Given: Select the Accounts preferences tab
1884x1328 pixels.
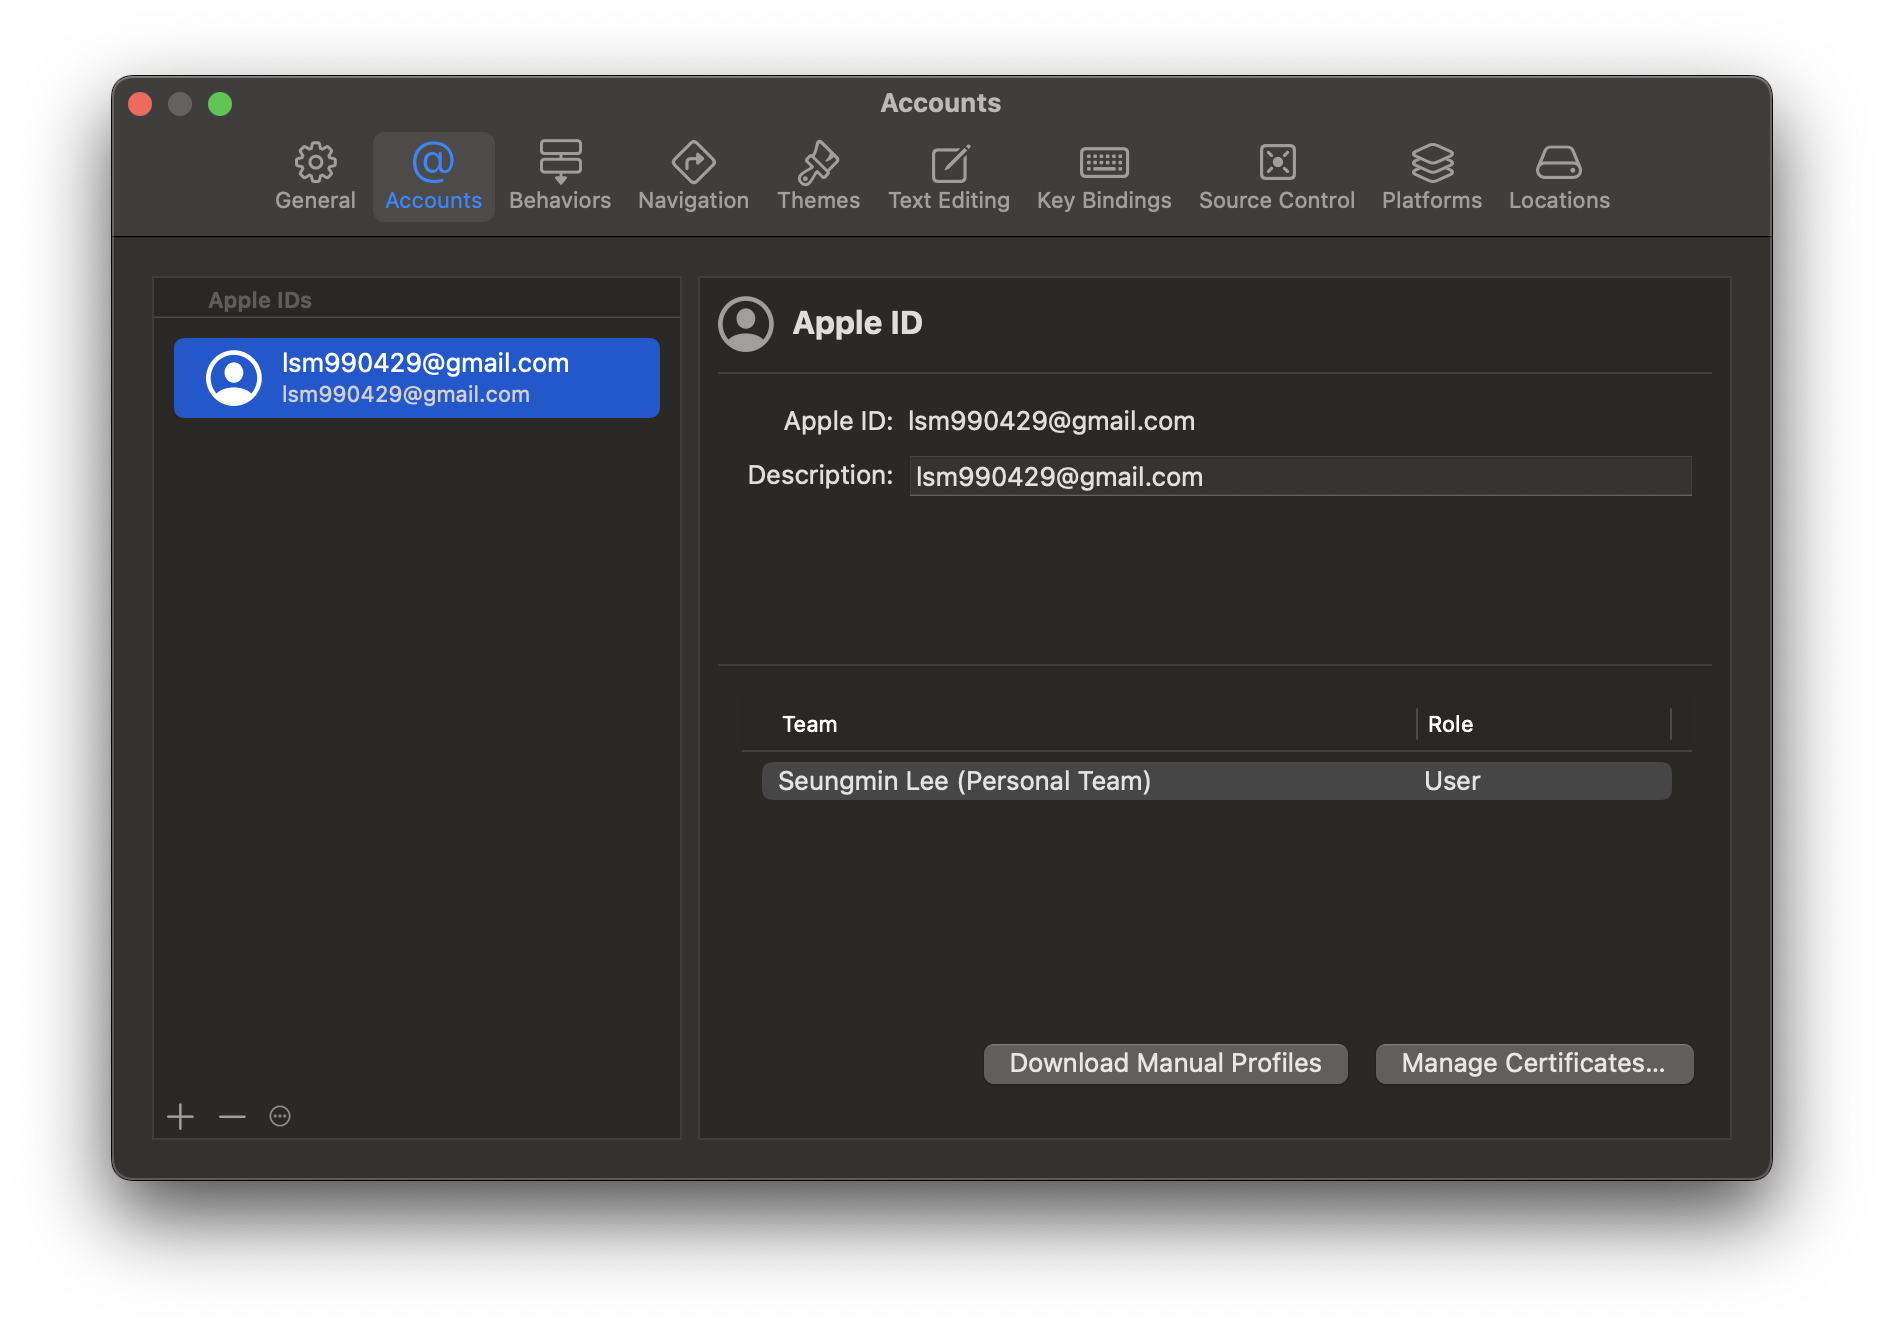Looking at the screenshot, I should (x=433, y=177).
